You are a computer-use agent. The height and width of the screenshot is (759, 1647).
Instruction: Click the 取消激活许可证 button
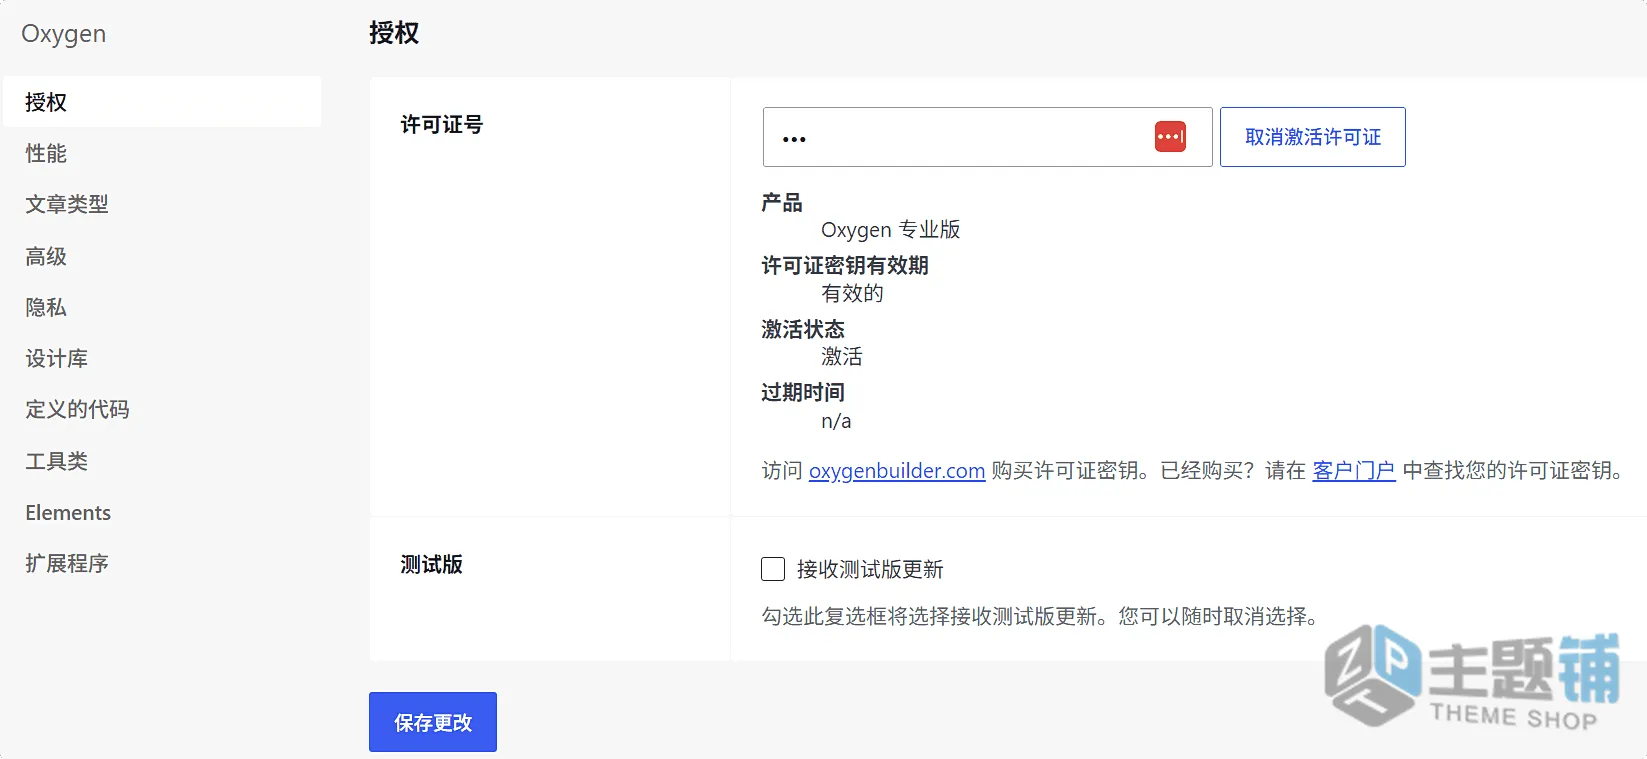pyautogui.click(x=1312, y=137)
